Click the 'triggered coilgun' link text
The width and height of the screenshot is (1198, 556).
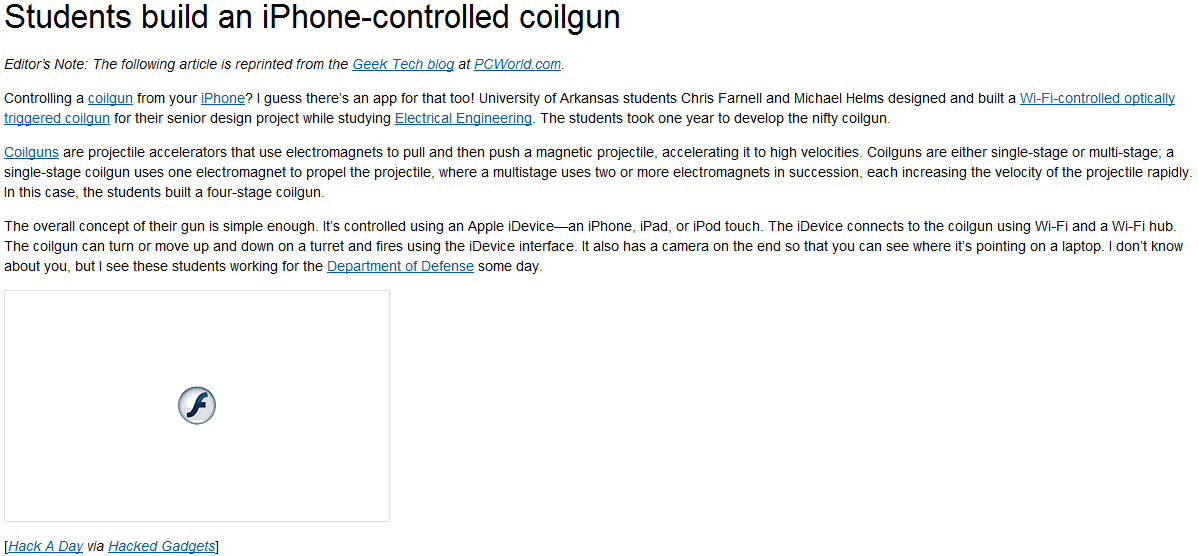[57, 118]
